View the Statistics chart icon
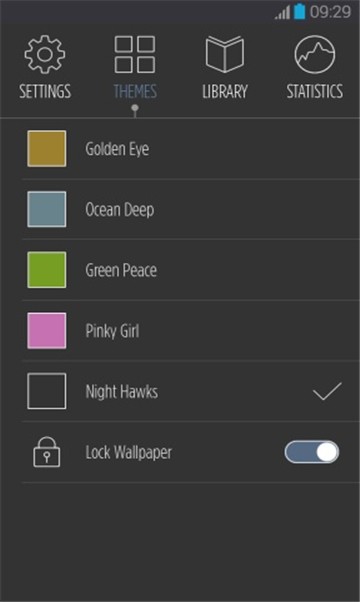The width and height of the screenshot is (360, 602). pos(315,54)
